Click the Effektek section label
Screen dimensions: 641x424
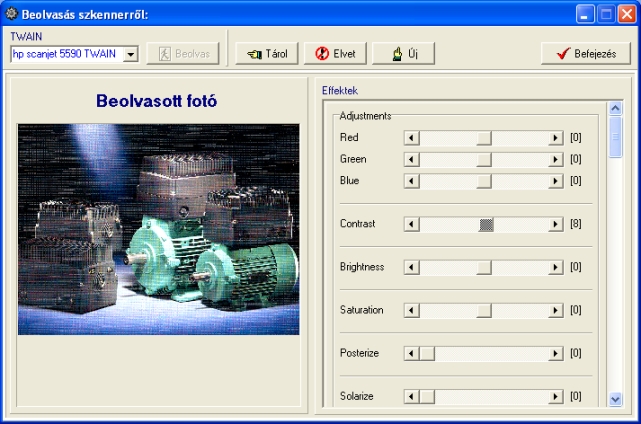pos(340,90)
